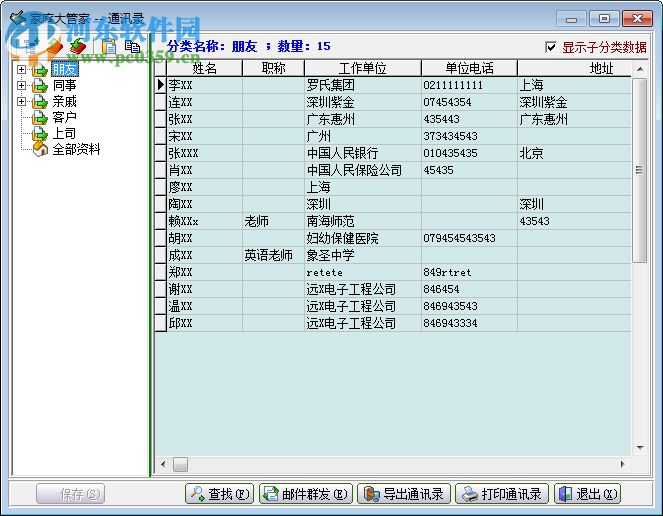Click the row selector for 邱XX
663x516 pixels.
tap(161, 323)
